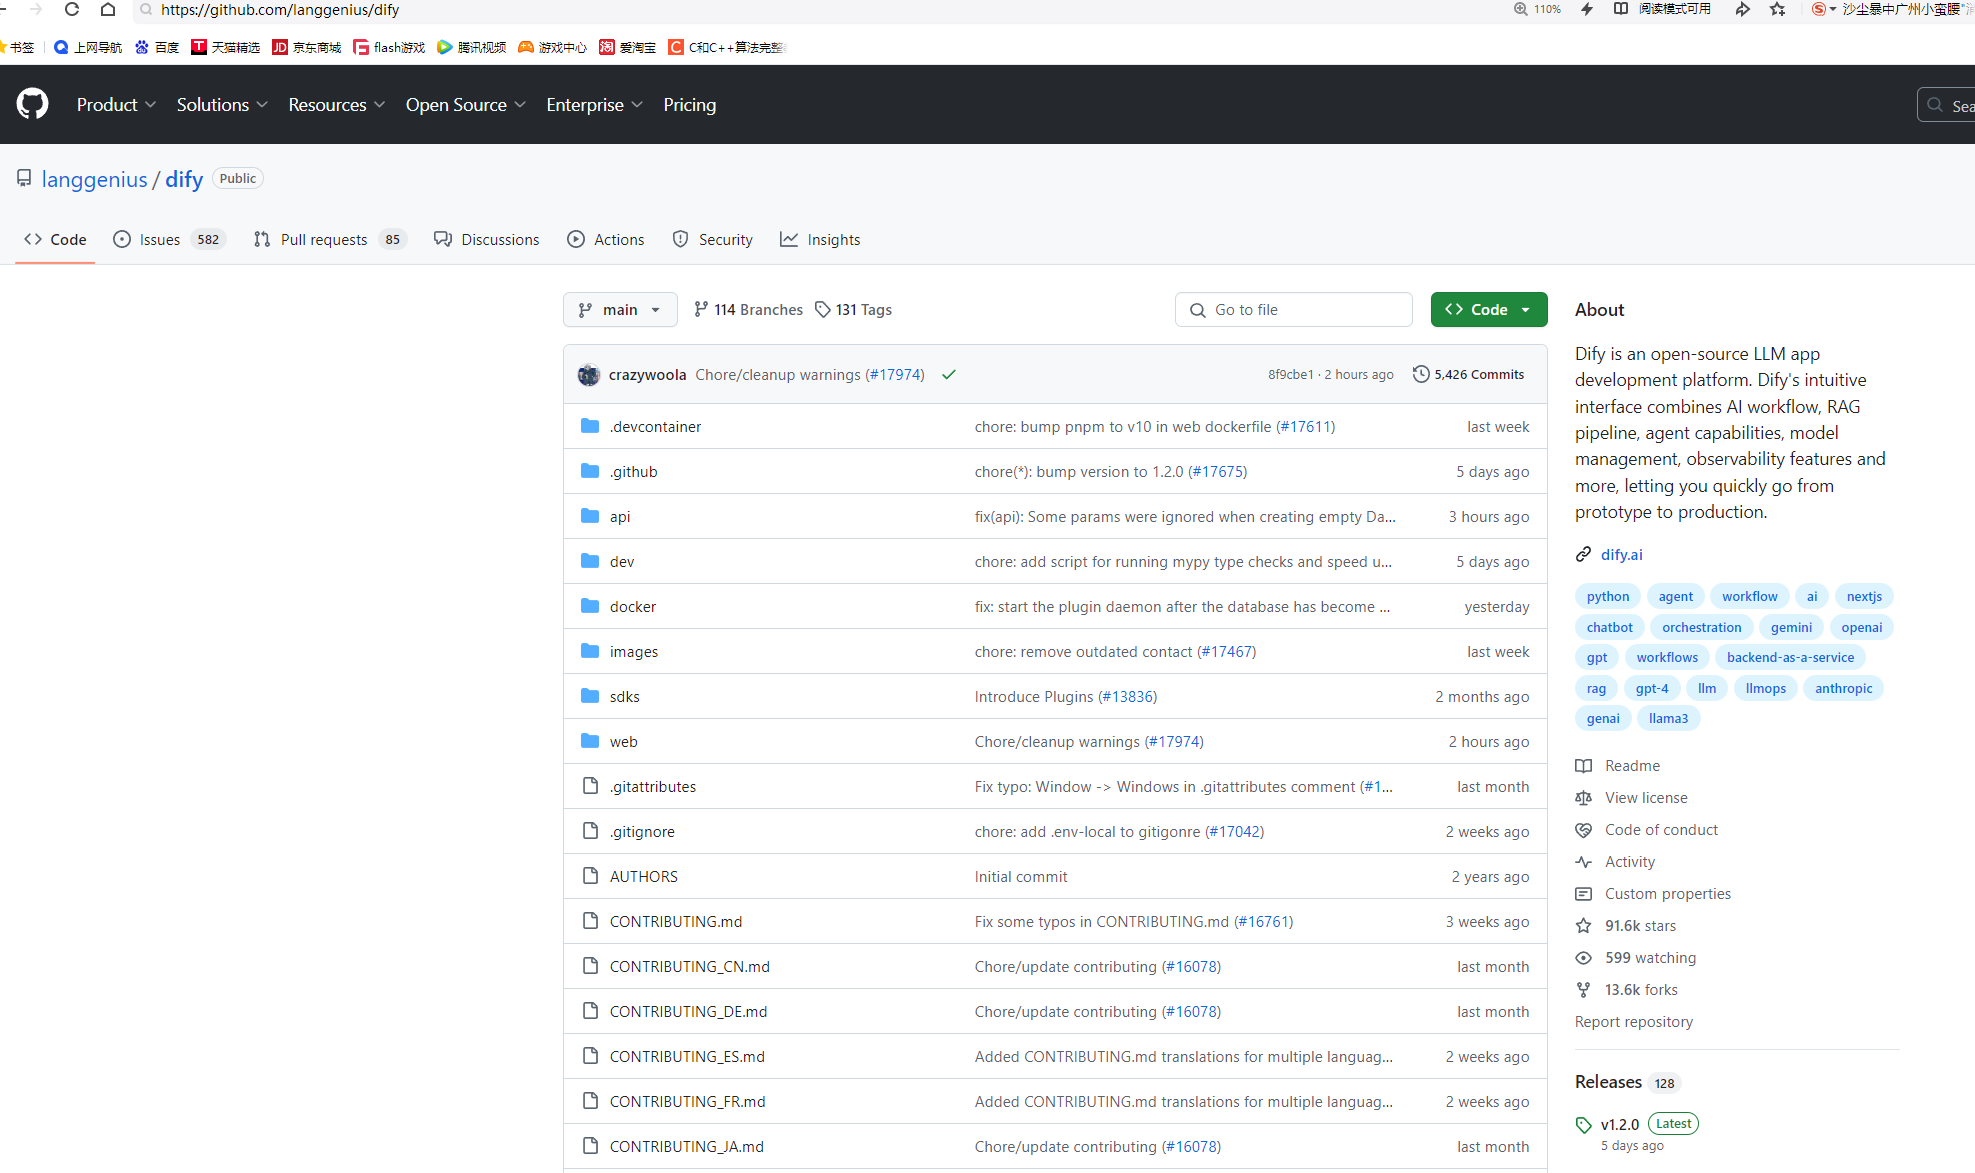1975x1173 pixels.
Task: Expand the green Code dropdown button
Action: [x=1488, y=310]
